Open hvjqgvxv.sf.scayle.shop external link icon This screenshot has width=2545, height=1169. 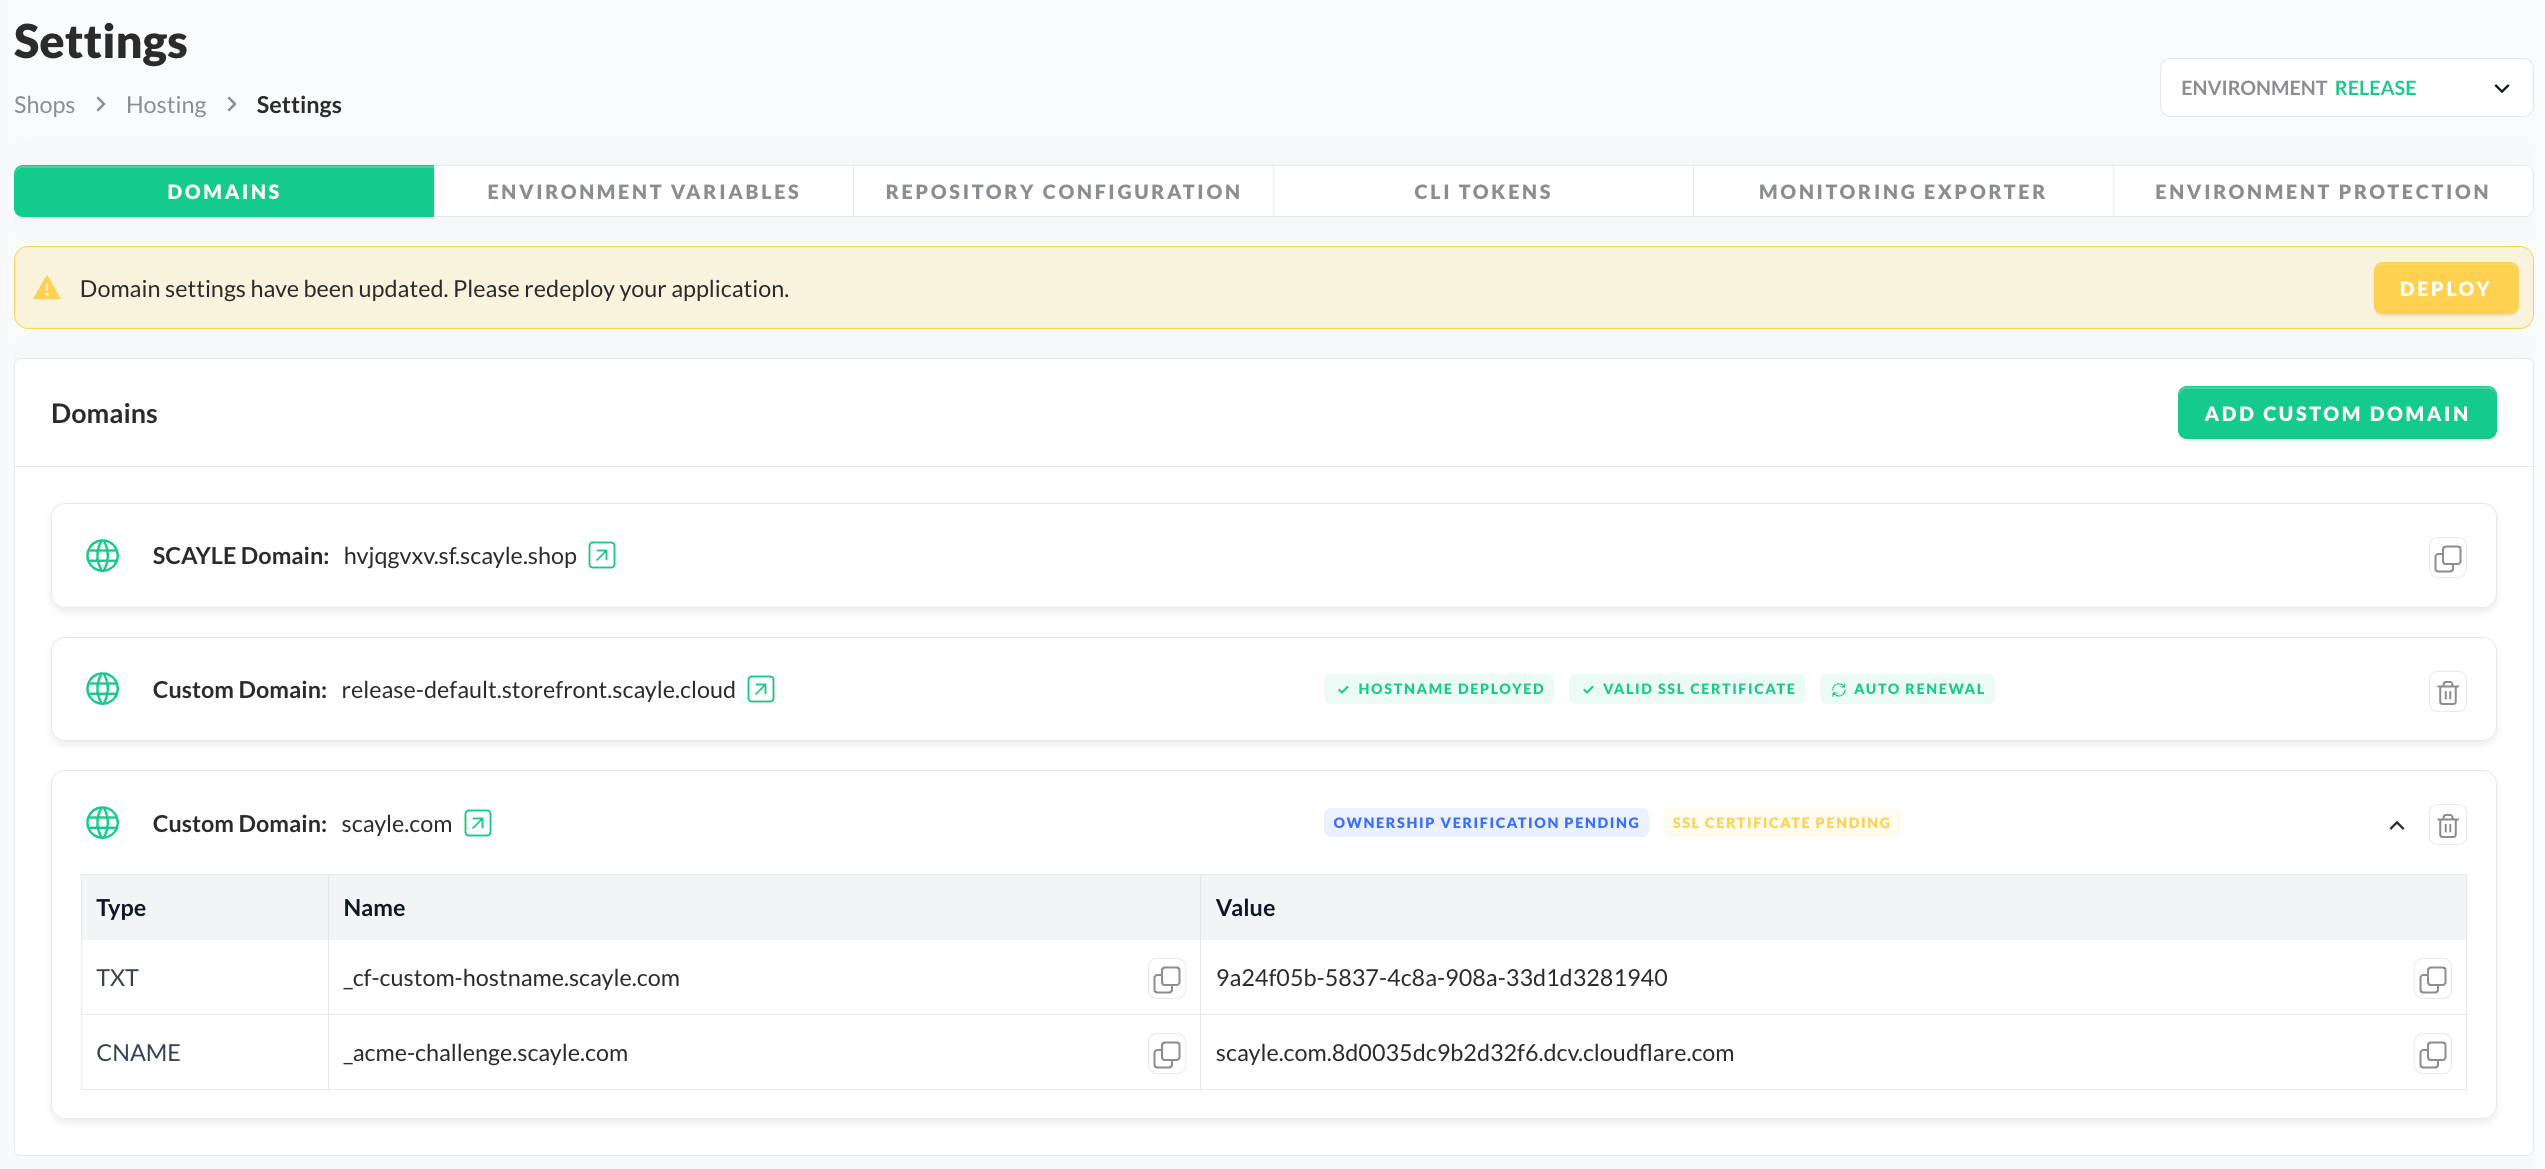(x=602, y=555)
